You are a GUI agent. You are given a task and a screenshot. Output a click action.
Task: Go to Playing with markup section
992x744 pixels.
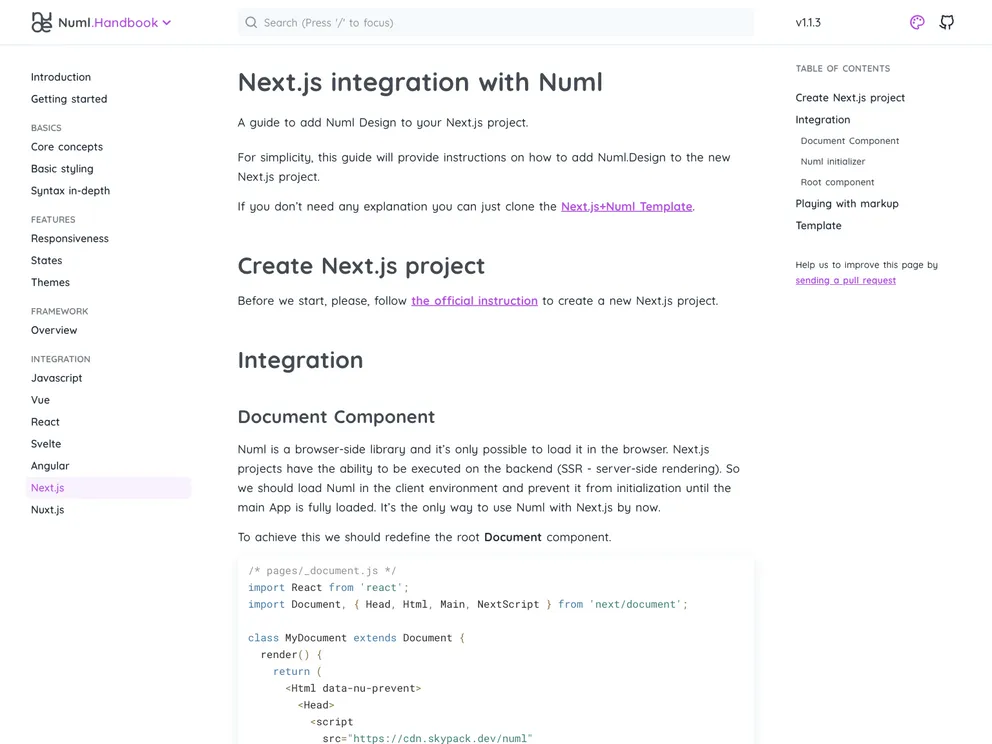(847, 204)
